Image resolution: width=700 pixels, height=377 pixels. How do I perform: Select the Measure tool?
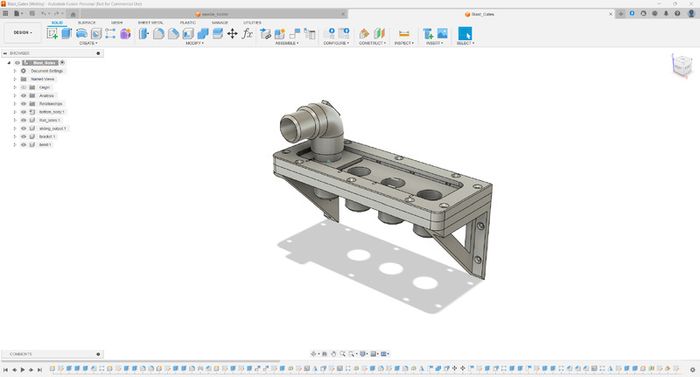[x=404, y=34]
